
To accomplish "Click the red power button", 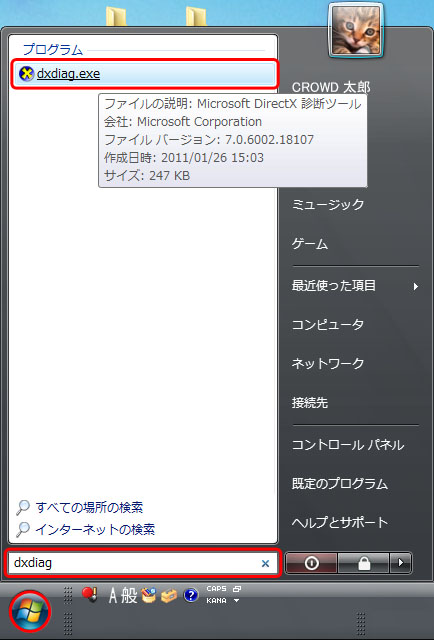I will (x=312, y=563).
